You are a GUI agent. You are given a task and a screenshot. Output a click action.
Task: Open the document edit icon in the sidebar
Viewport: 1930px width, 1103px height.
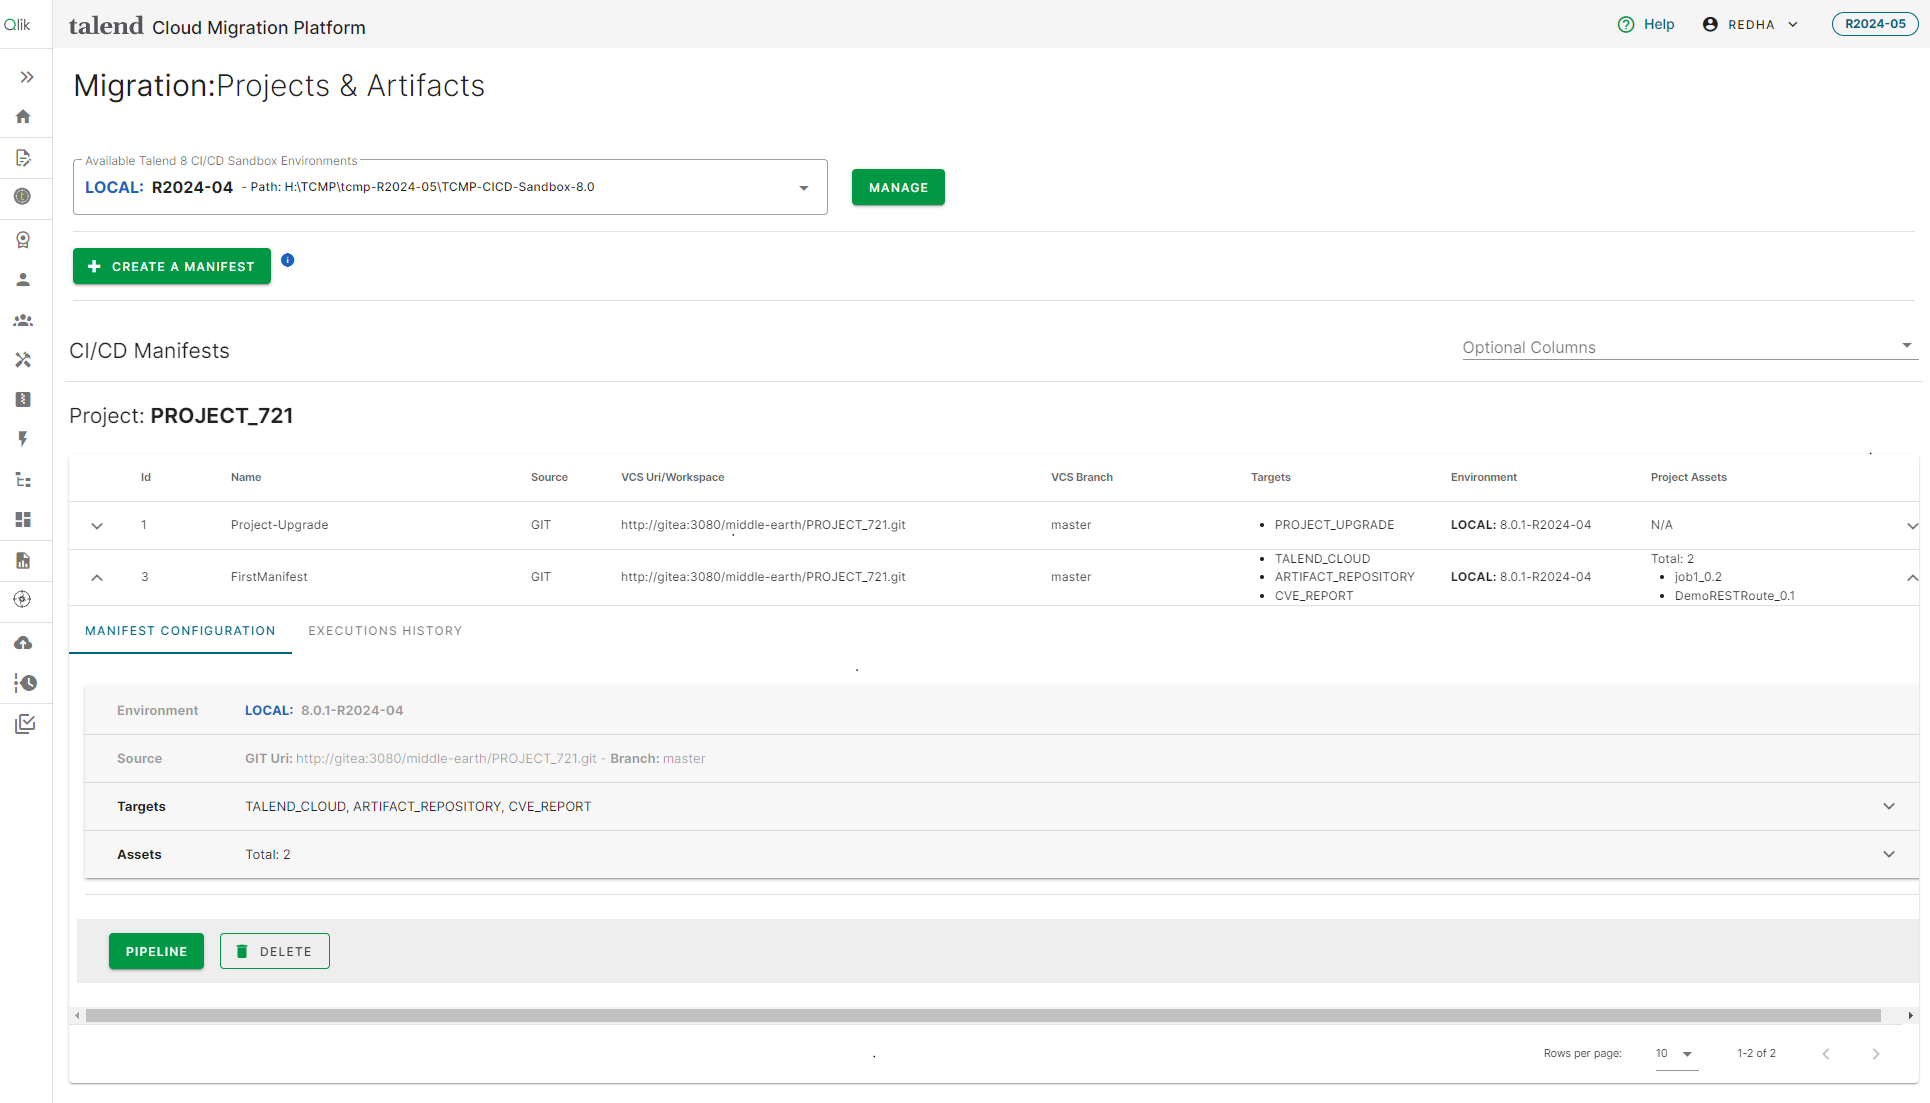[x=23, y=158]
